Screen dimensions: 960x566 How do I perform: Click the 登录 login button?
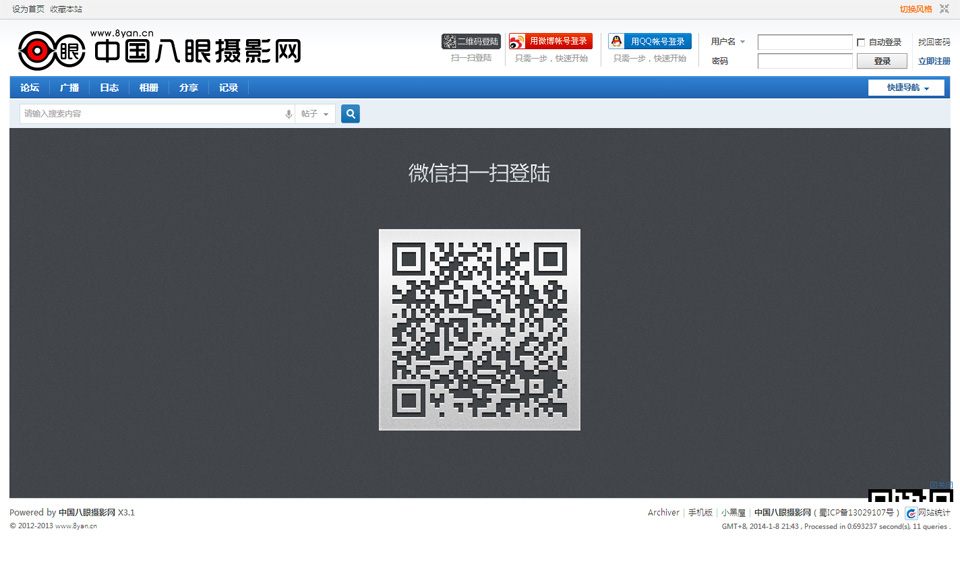882,61
